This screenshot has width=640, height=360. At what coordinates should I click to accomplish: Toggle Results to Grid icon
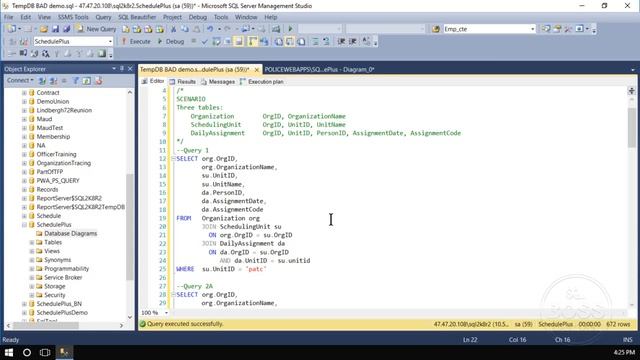[x=289, y=41]
